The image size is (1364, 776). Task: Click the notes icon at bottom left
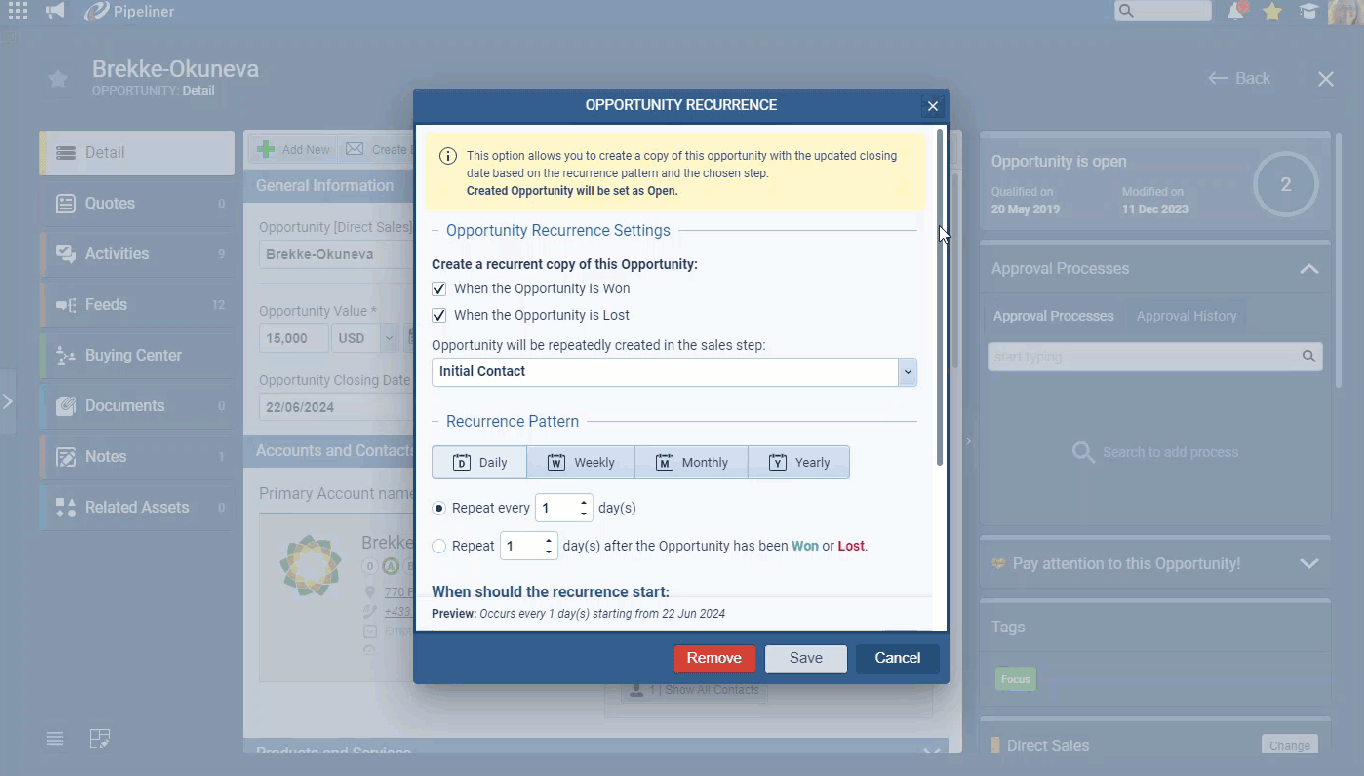coord(99,739)
